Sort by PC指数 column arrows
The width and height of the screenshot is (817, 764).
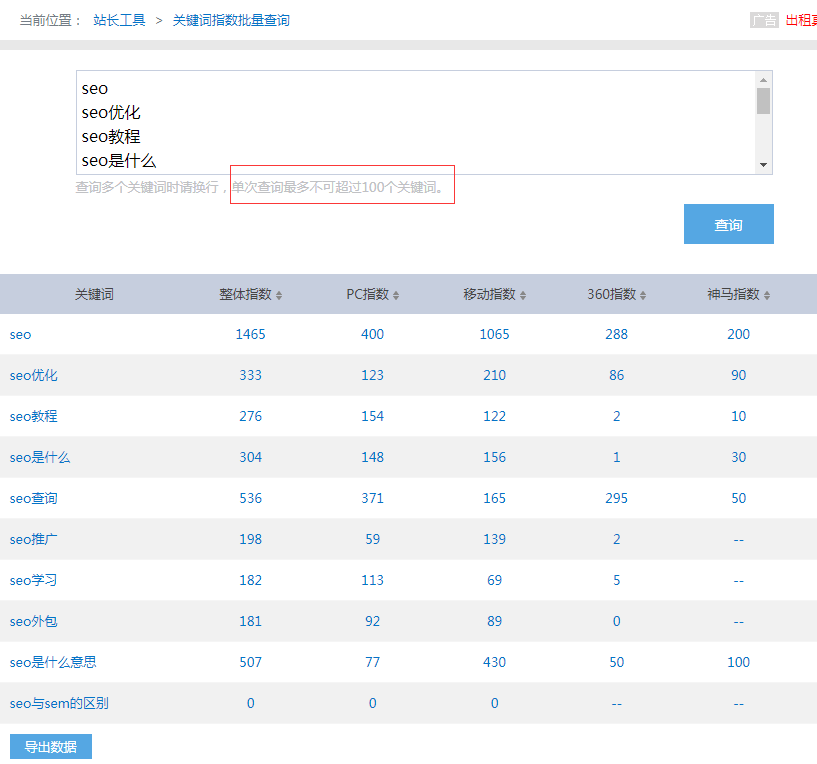point(396,295)
